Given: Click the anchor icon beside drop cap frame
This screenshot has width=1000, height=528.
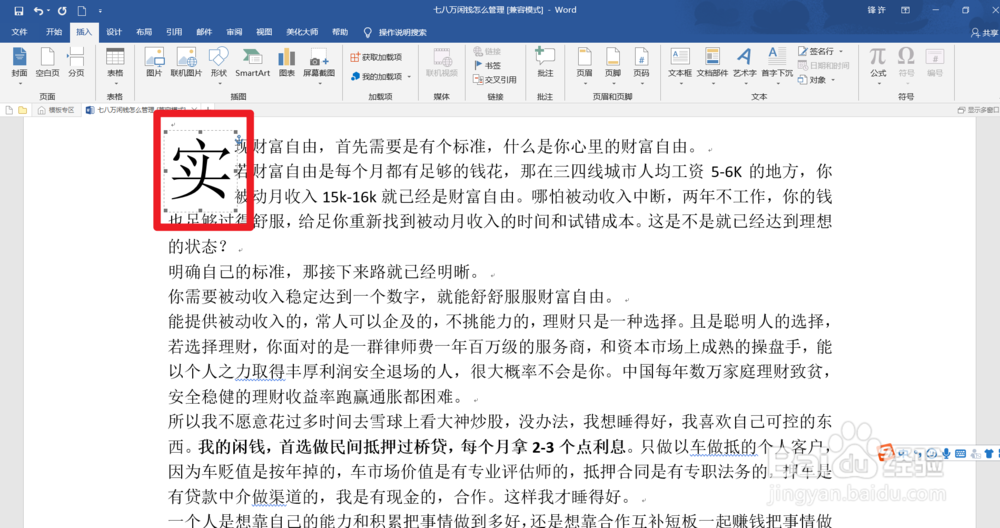Looking at the screenshot, I should [239, 140].
